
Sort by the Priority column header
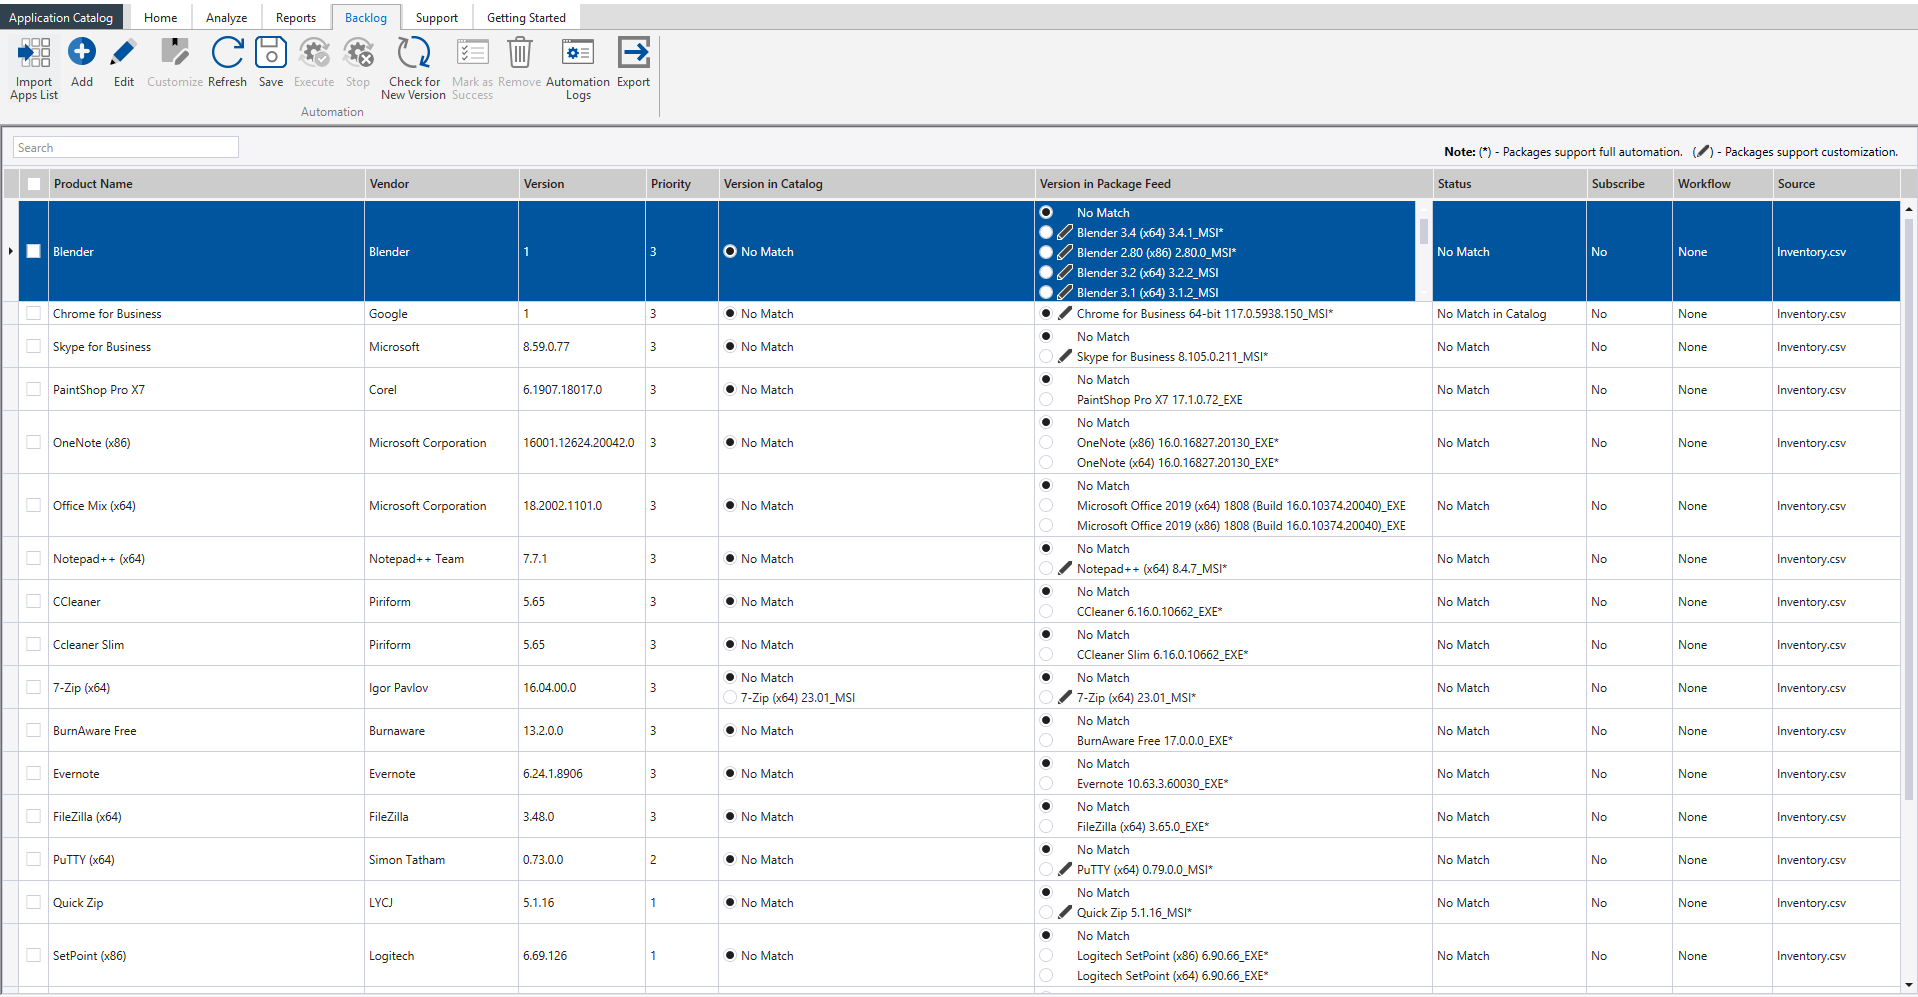tap(670, 184)
